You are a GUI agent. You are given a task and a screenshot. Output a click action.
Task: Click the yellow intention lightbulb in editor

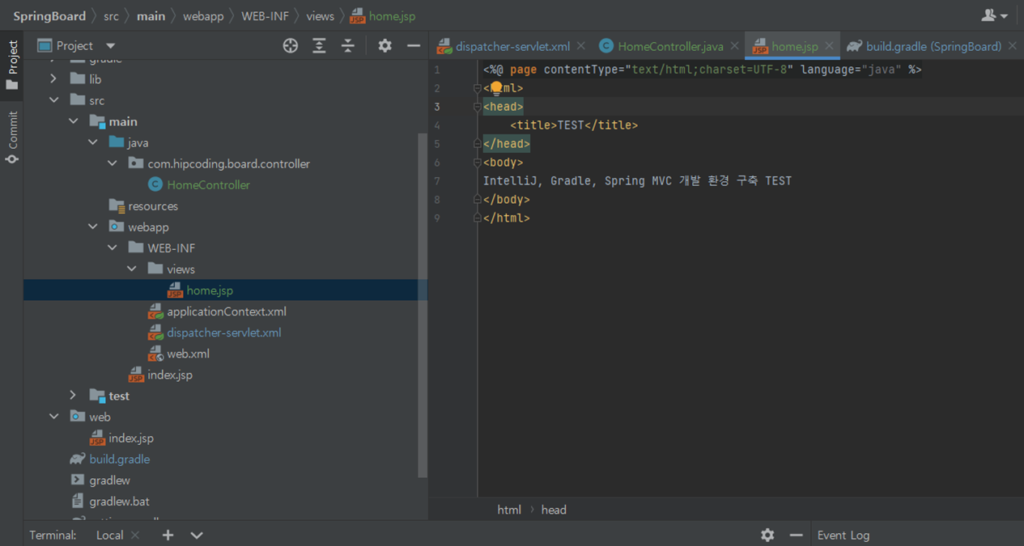tap(496, 88)
